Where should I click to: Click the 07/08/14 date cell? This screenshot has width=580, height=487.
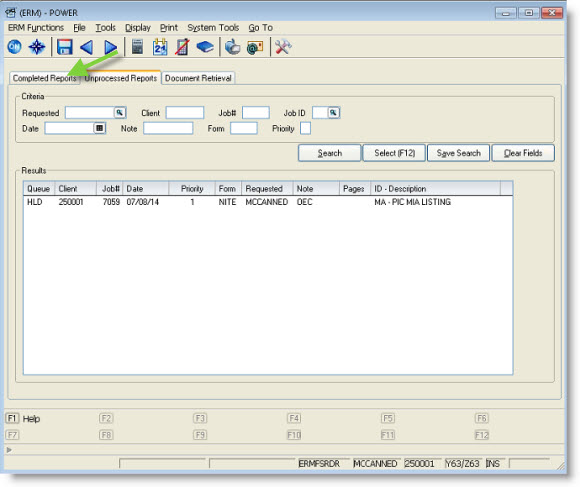tap(142, 202)
